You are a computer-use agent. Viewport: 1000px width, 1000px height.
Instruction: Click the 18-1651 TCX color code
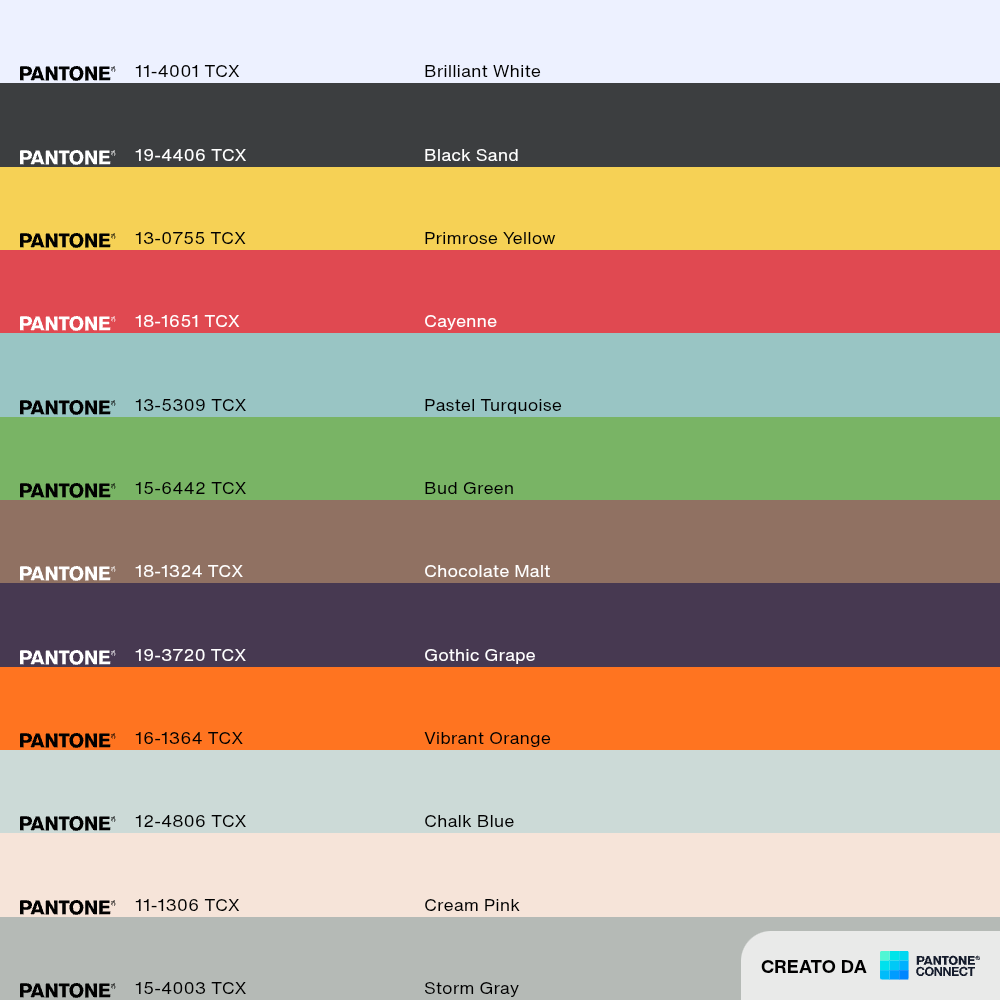click(187, 321)
